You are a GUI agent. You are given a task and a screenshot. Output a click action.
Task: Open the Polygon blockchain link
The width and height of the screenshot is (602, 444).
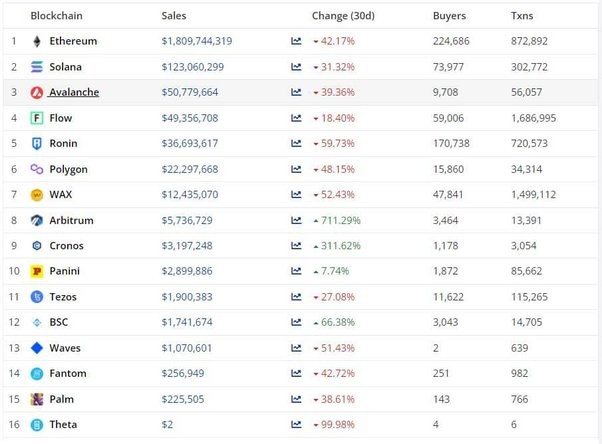pyautogui.click(x=68, y=169)
